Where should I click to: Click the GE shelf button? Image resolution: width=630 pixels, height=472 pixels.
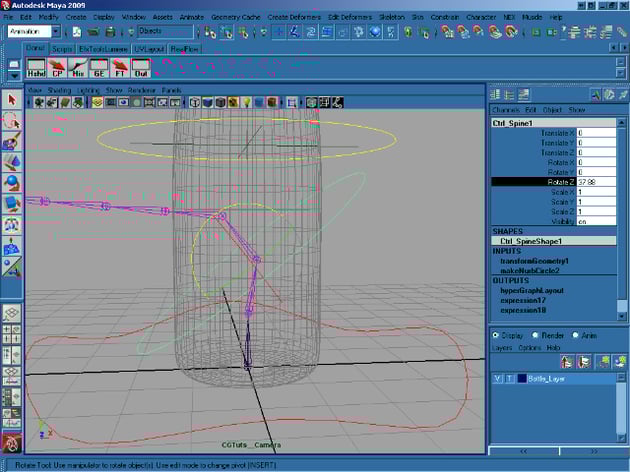click(x=99, y=70)
